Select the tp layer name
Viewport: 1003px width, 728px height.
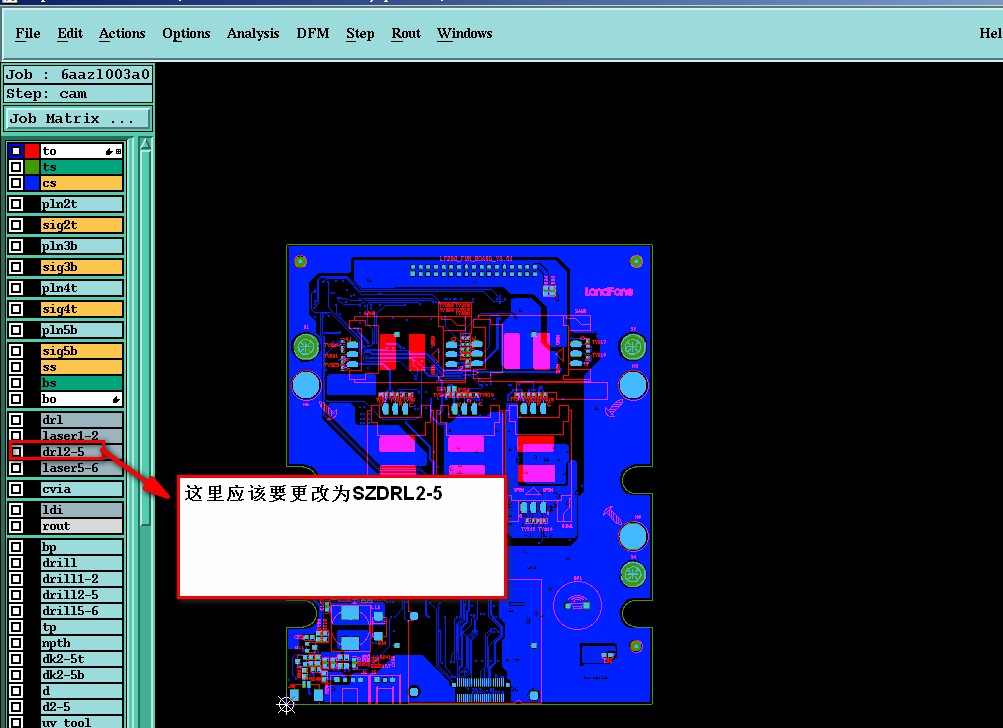point(81,627)
